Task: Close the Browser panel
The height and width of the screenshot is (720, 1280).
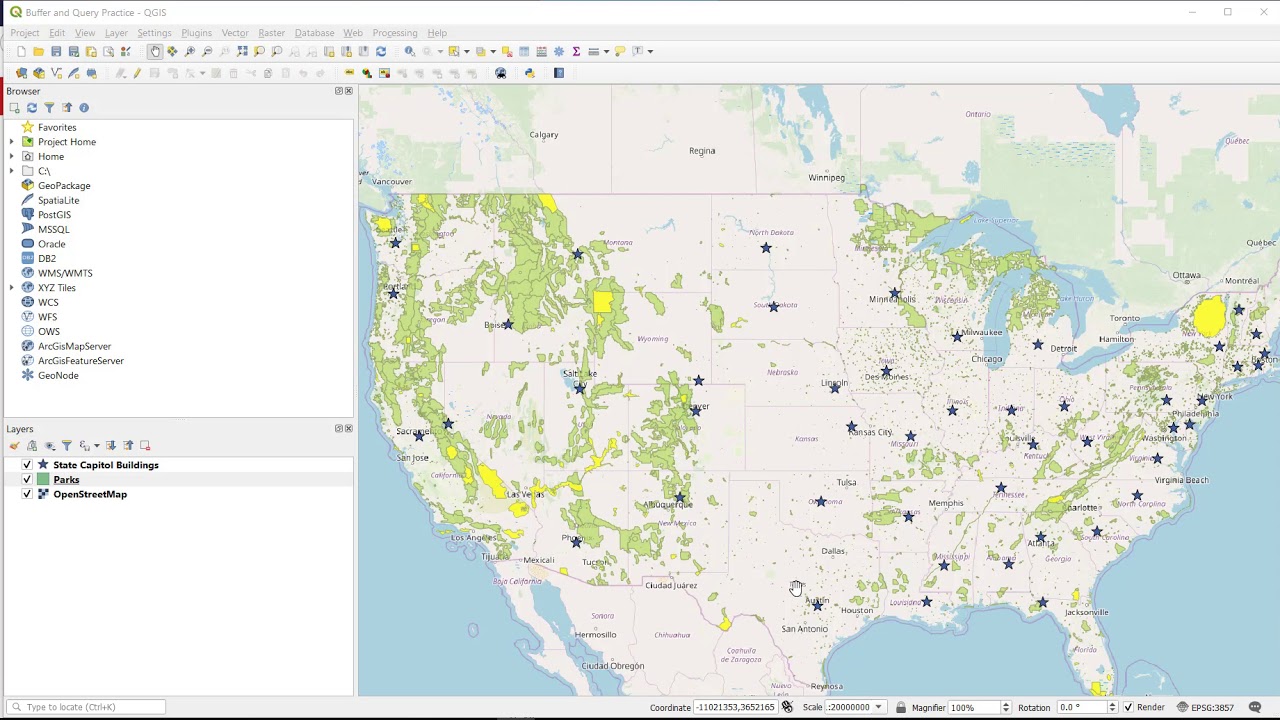Action: [348, 91]
